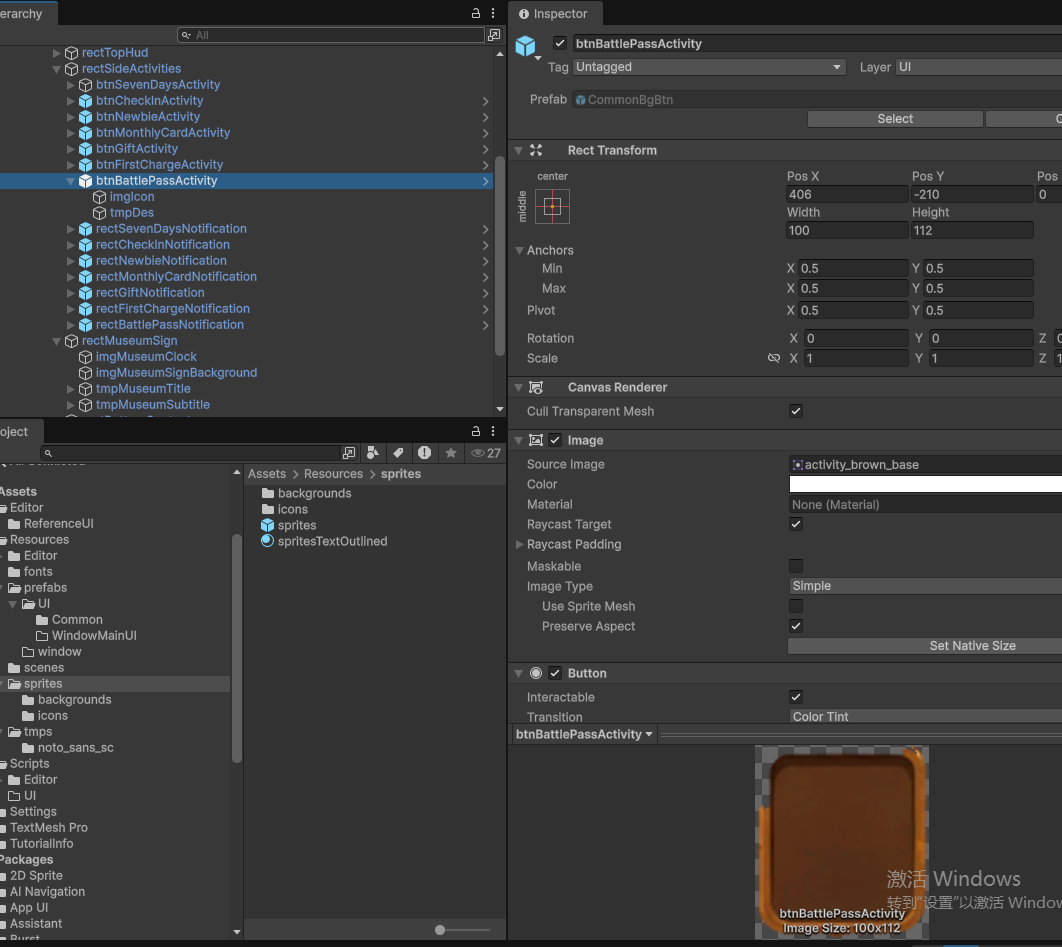Open the Layer dropdown showing UI

tap(979, 67)
